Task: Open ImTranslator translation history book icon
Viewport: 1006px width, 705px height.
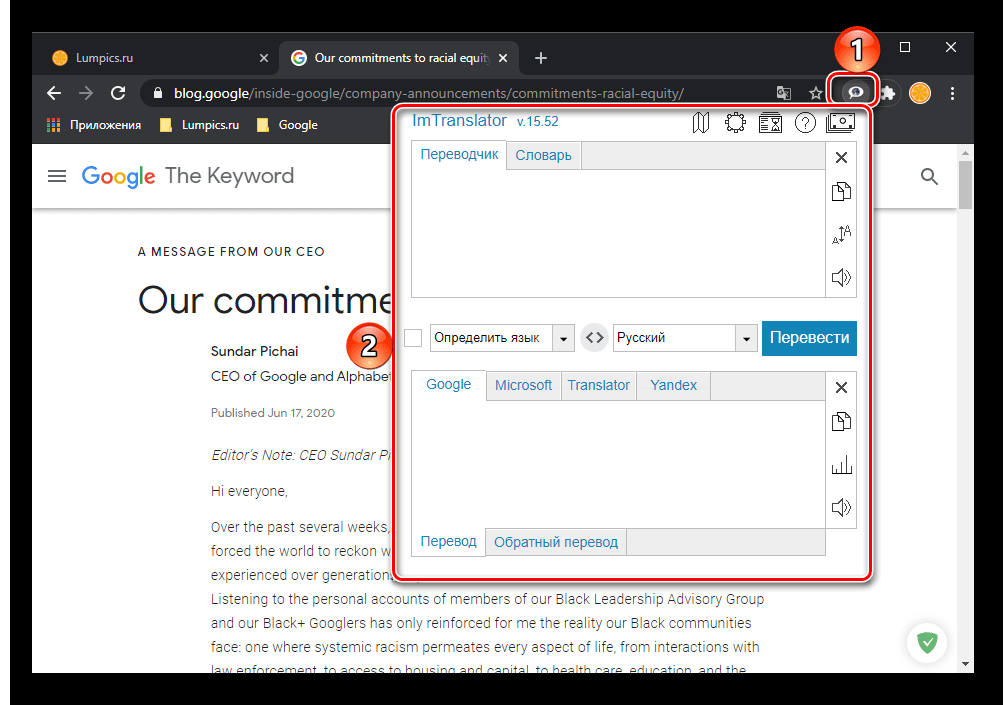Action: pyautogui.click(x=701, y=122)
